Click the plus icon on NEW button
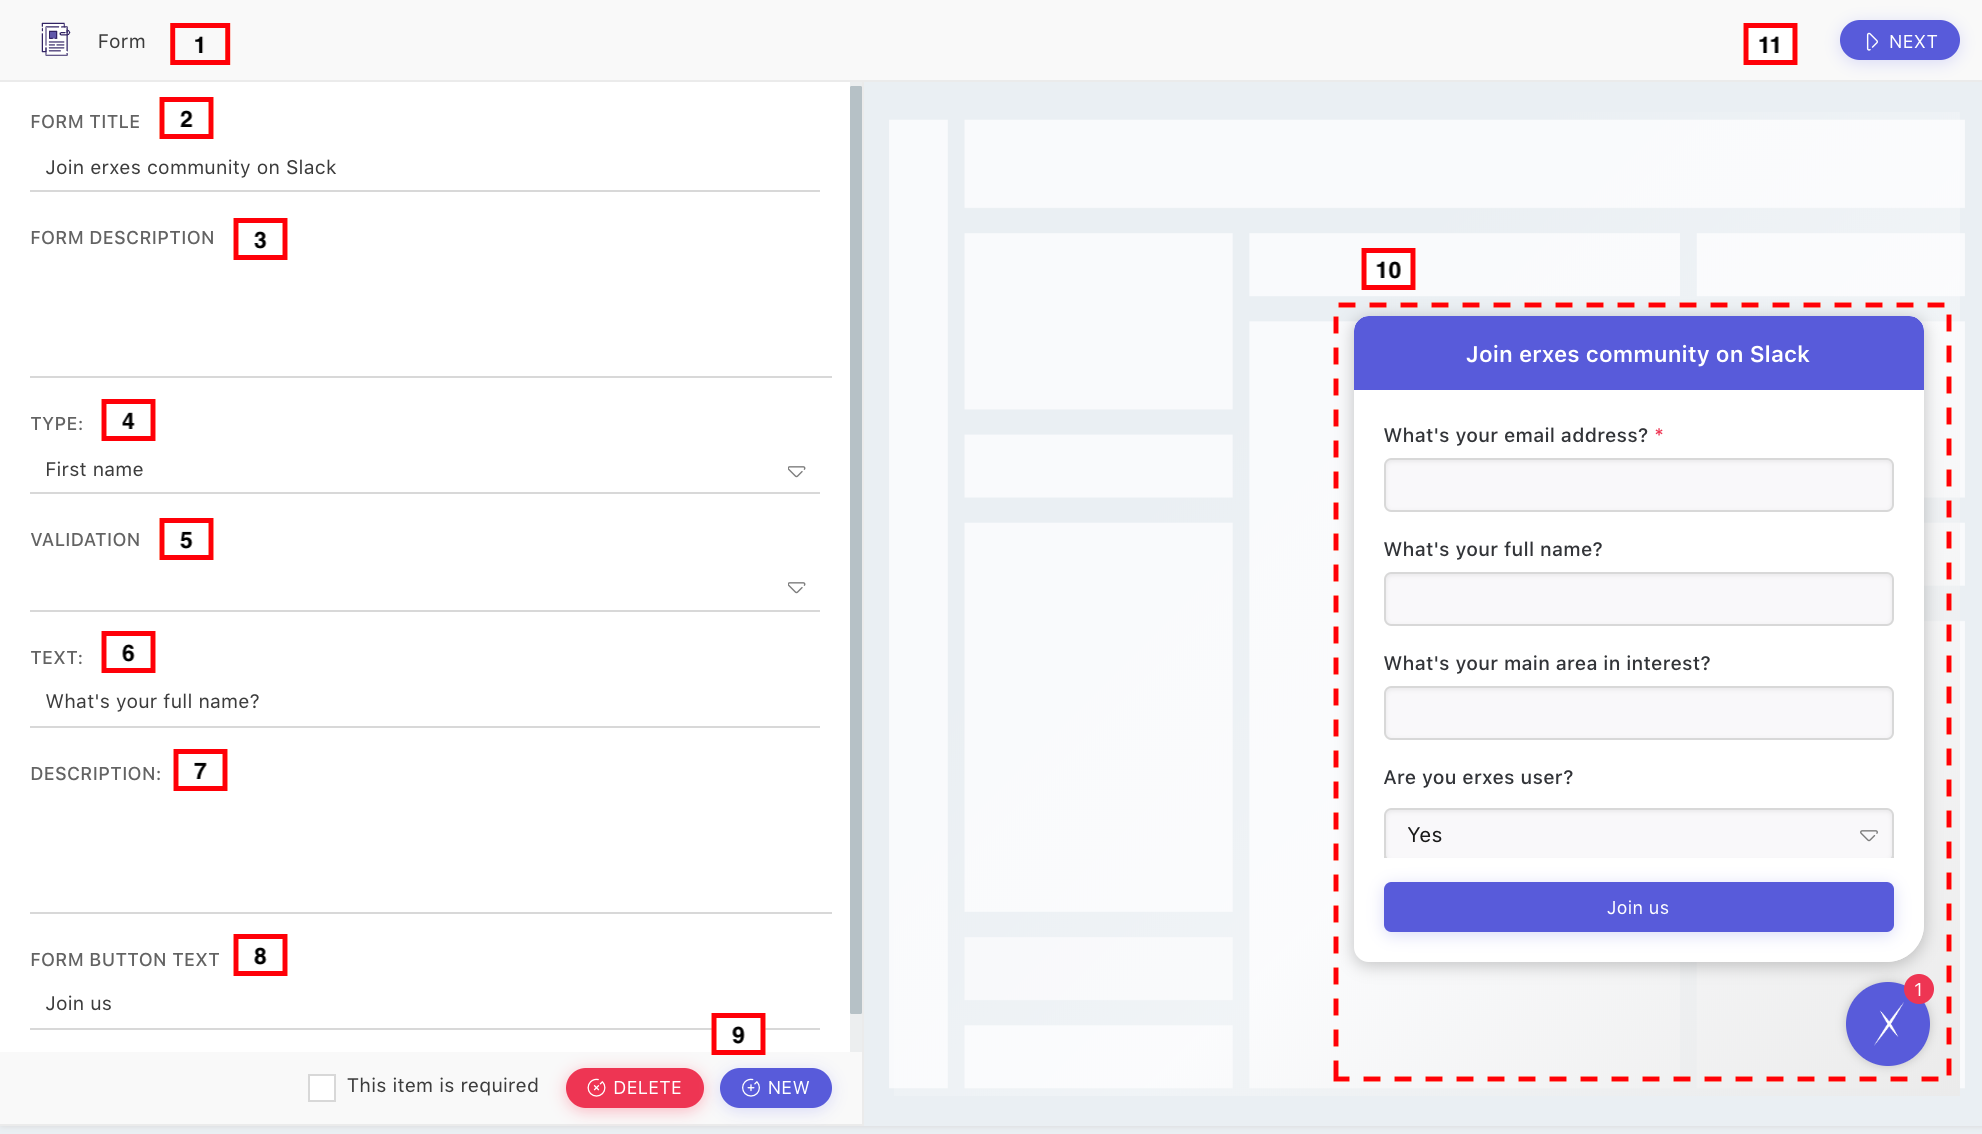Screen dimensions: 1982x1134 (751, 1088)
